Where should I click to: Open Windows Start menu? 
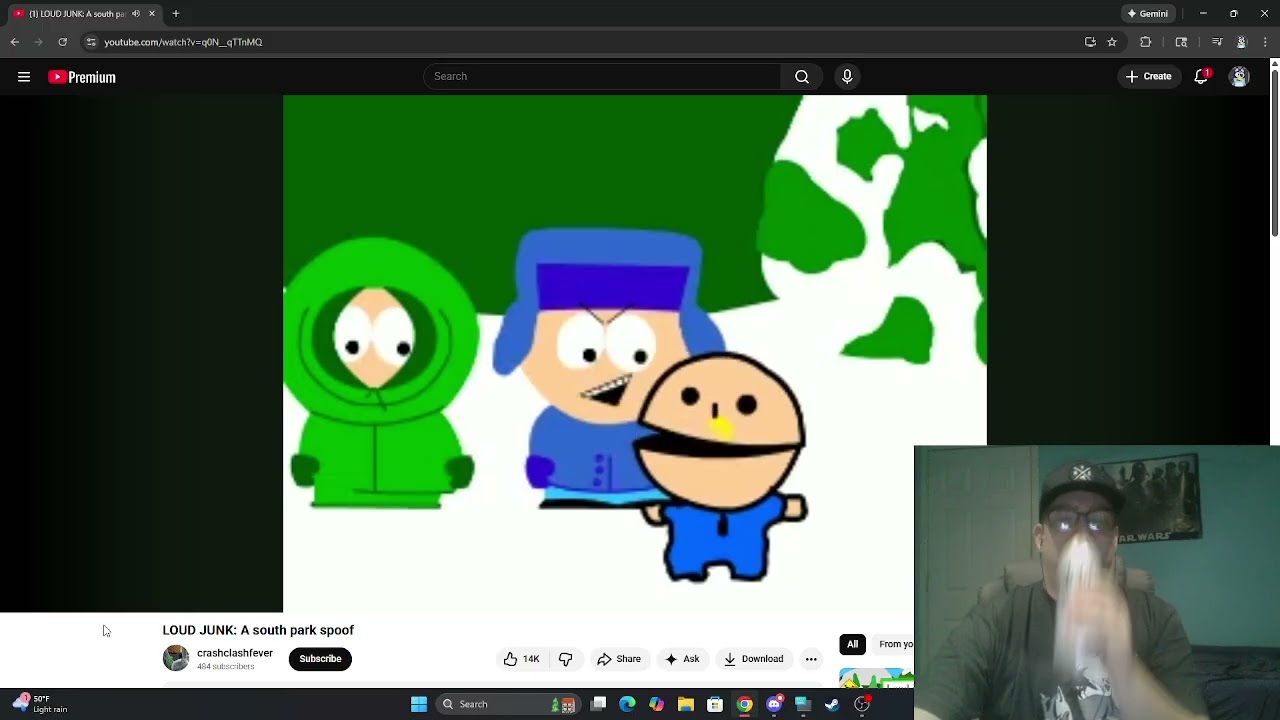tap(419, 704)
